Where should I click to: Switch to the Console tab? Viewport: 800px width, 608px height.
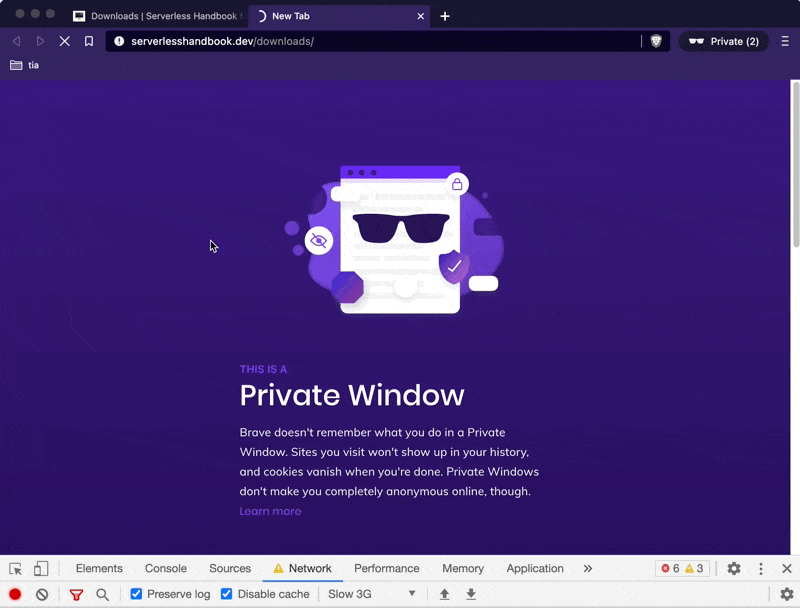point(166,569)
